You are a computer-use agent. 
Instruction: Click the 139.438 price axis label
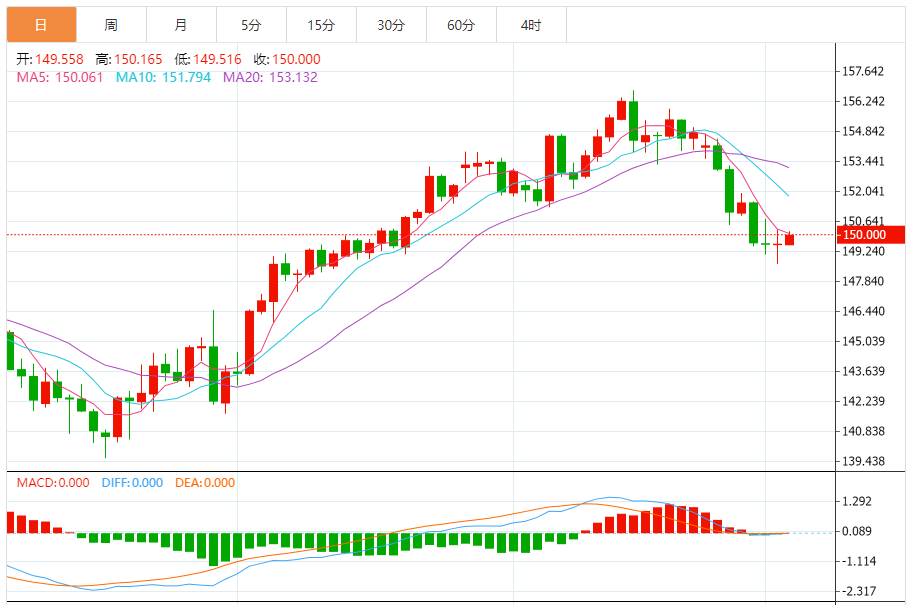click(863, 461)
